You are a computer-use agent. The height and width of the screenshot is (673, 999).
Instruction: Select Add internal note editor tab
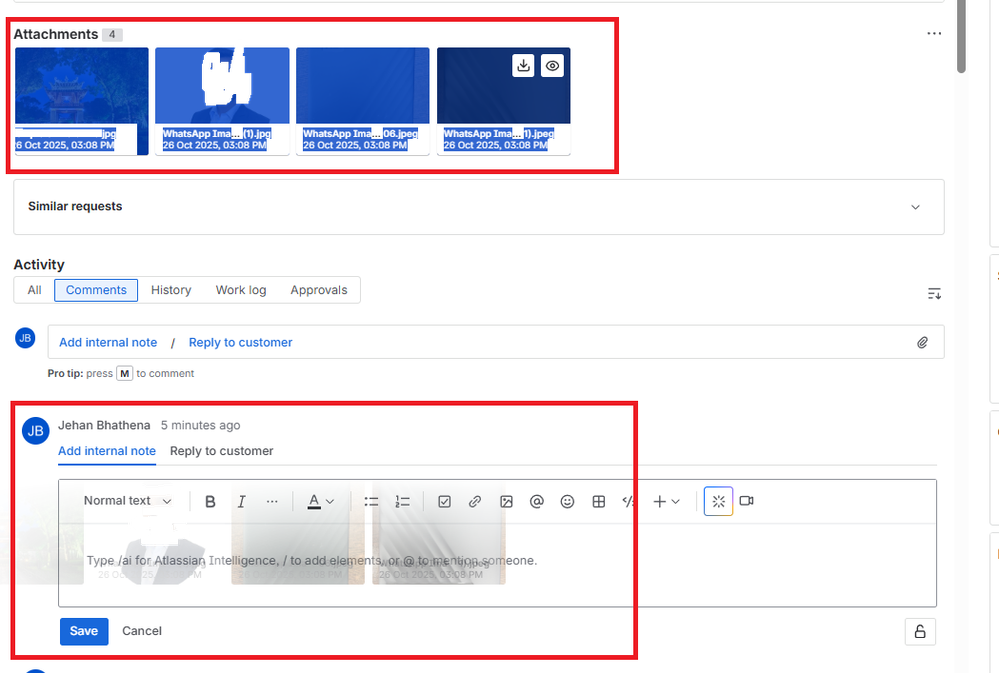tap(107, 451)
